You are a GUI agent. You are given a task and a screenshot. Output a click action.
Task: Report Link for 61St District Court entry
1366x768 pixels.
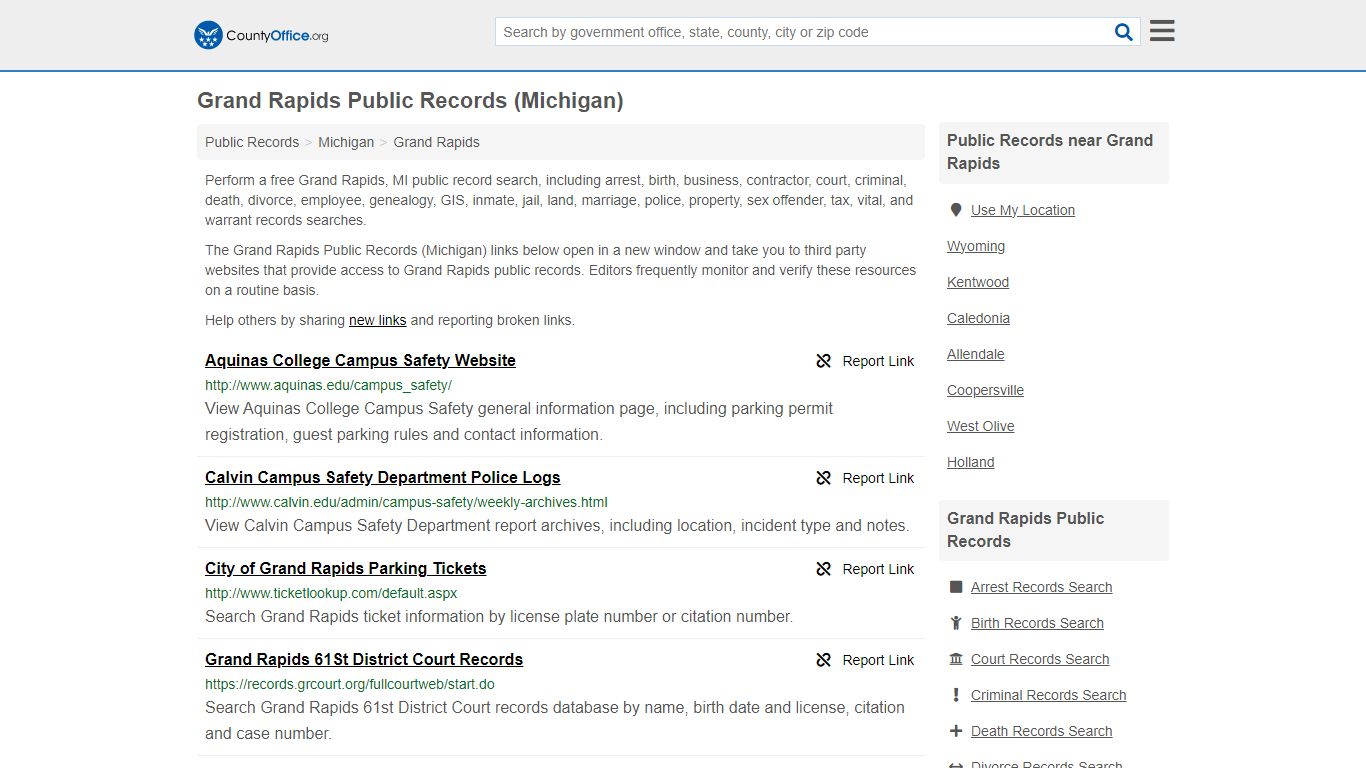pyautogui.click(x=878, y=660)
